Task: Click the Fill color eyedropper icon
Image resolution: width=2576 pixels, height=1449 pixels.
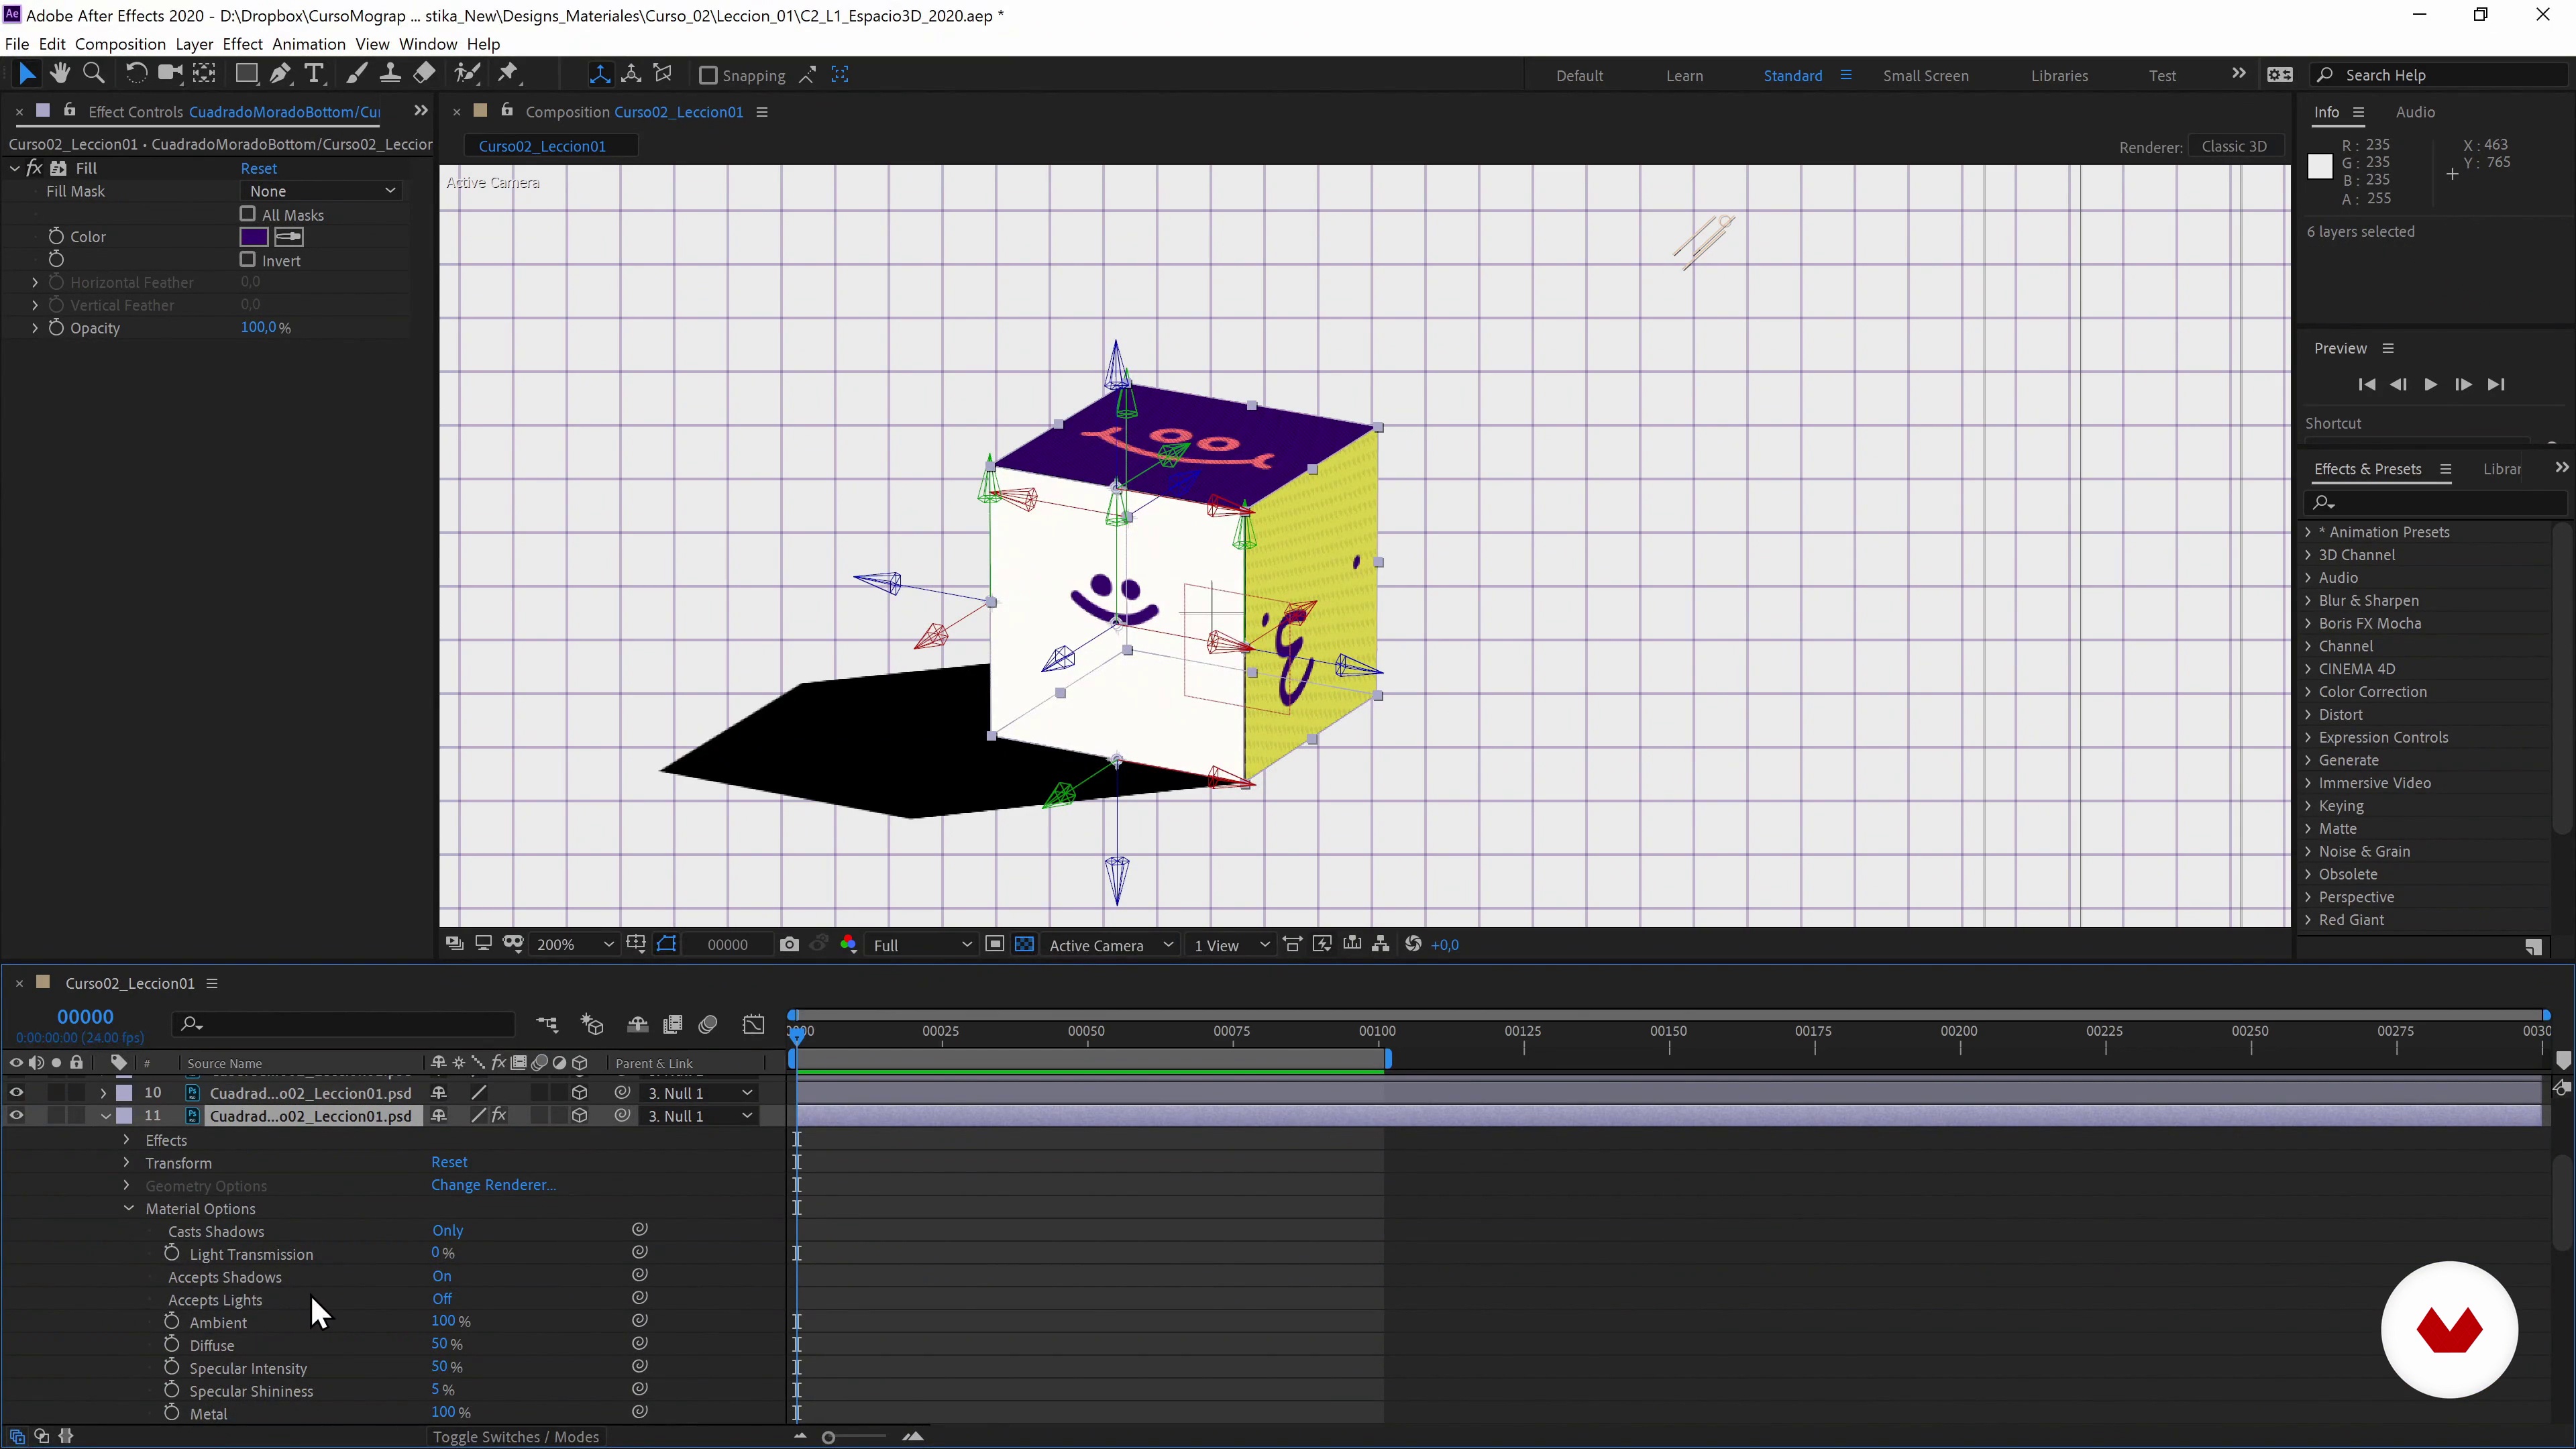Action: [289, 237]
